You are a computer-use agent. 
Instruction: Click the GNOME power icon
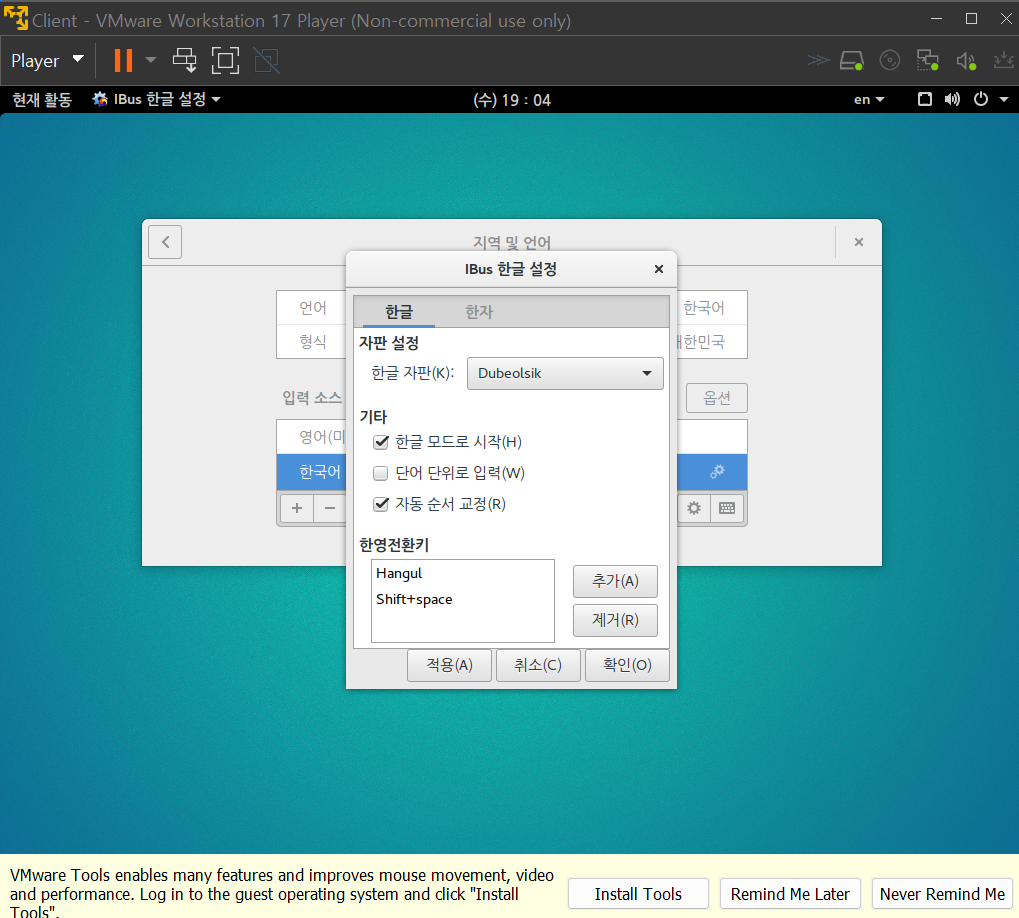coord(981,99)
